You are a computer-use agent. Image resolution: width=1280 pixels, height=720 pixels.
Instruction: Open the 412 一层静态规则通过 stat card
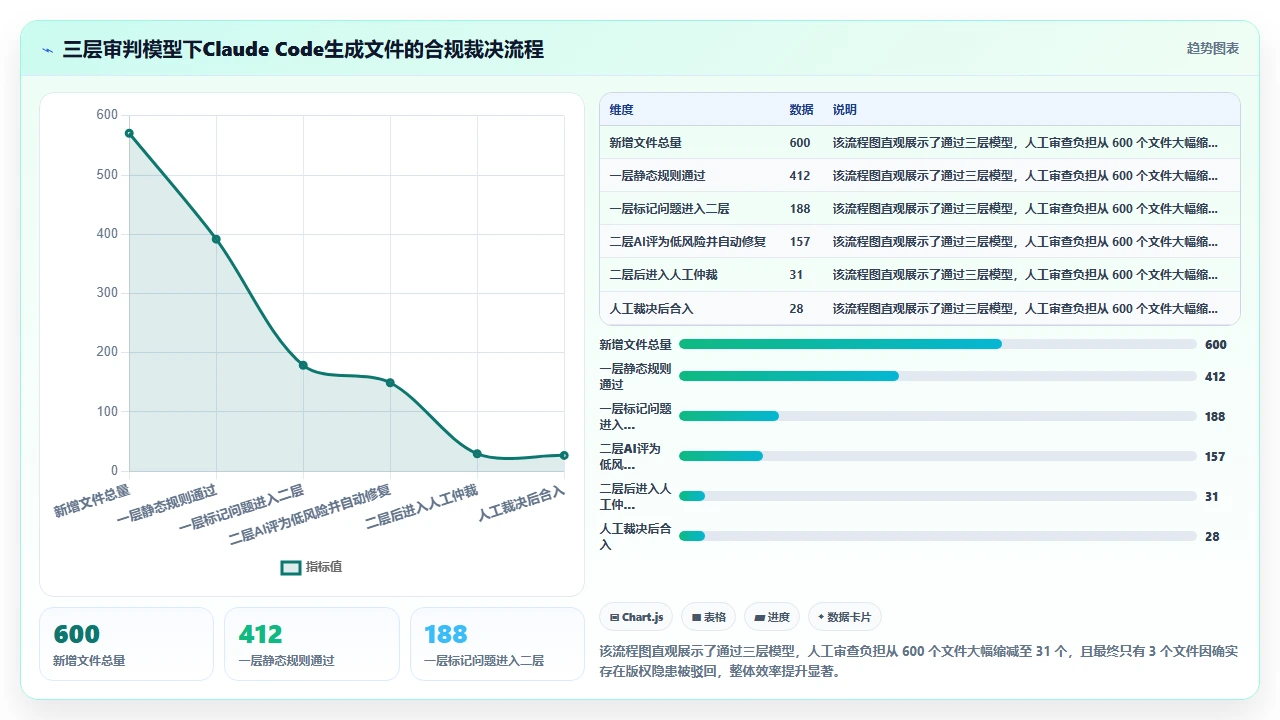tap(312, 644)
